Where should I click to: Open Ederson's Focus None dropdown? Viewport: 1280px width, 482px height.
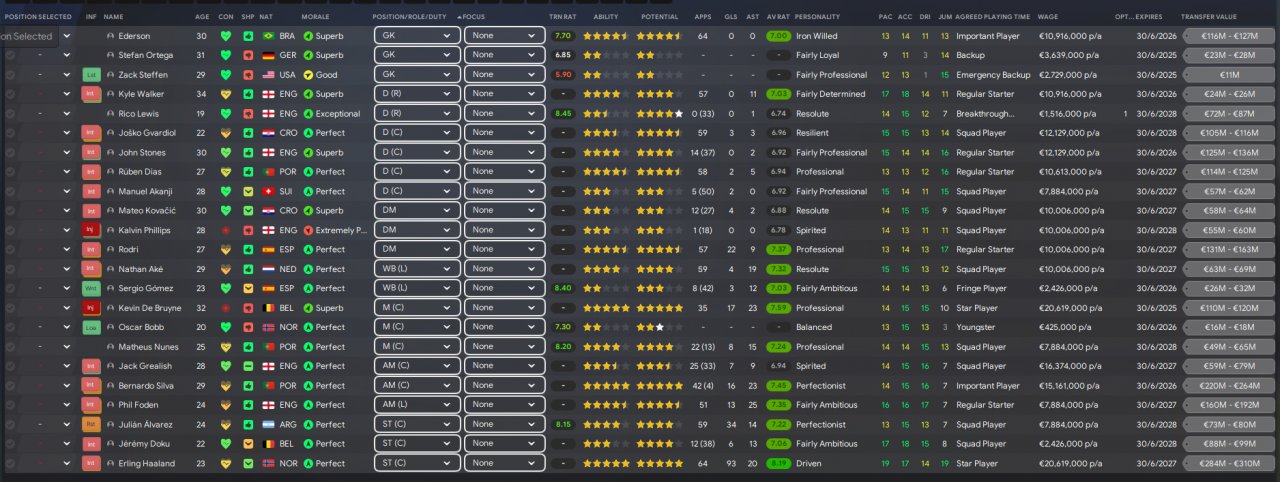(504, 36)
